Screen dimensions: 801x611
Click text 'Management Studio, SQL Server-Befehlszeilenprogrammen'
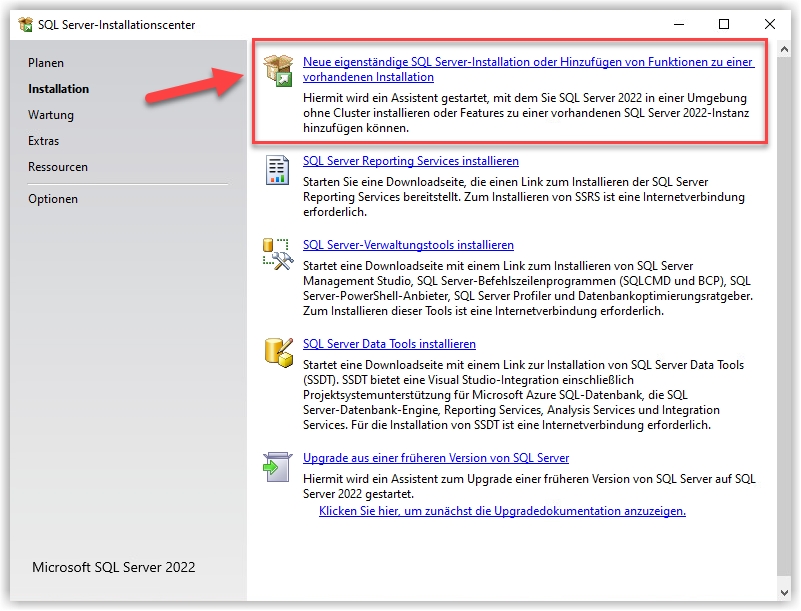point(459,281)
